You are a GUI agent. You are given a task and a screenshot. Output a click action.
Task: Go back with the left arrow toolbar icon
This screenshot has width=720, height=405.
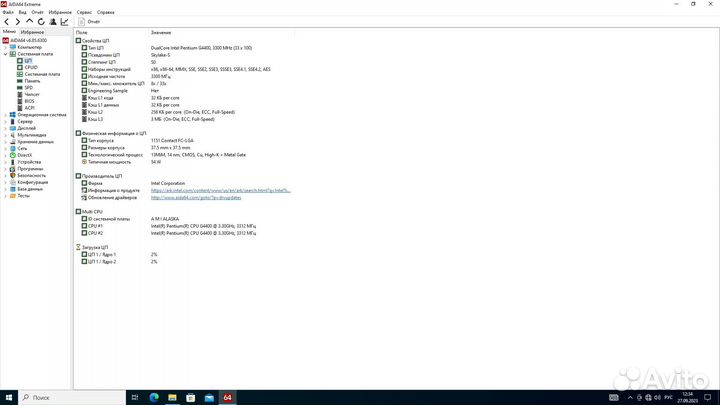point(6,22)
